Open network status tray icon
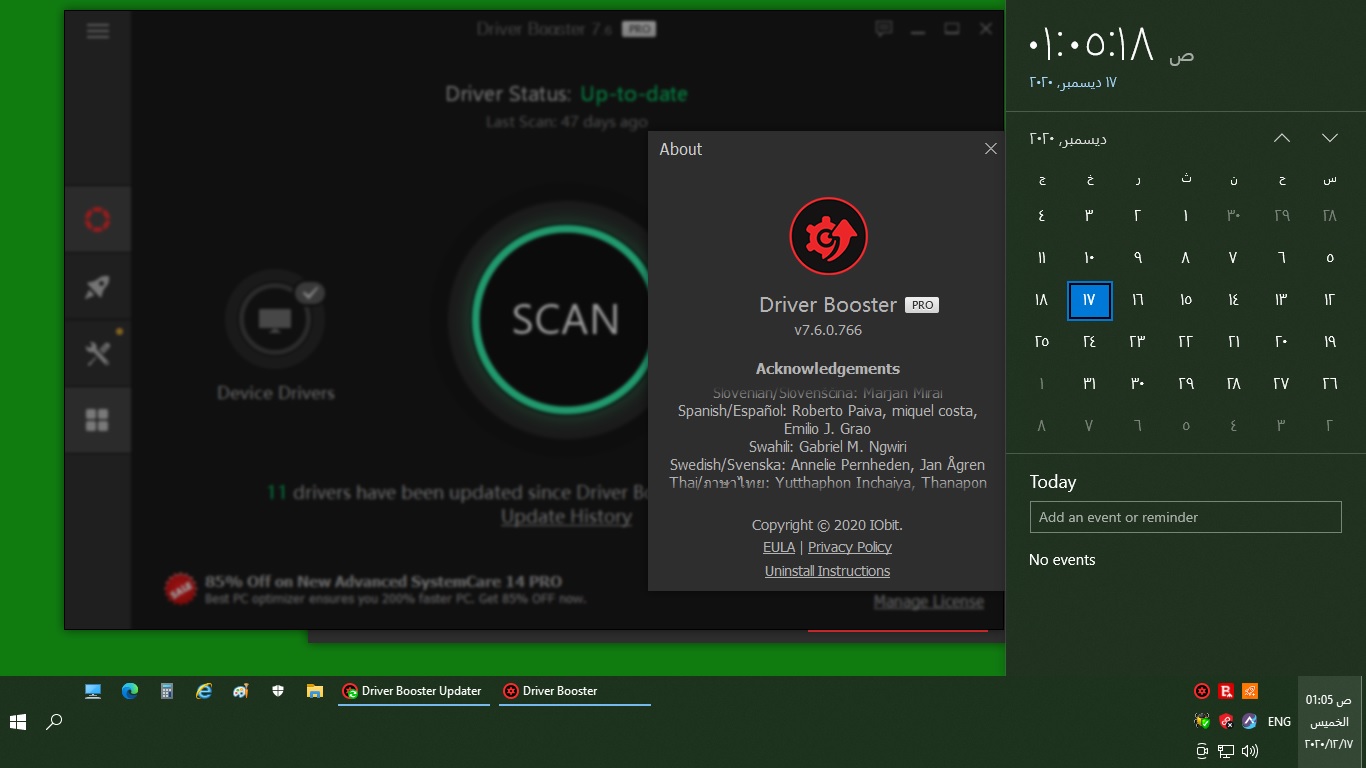The width and height of the screenshot is (1366, 768). [1226, 751]
